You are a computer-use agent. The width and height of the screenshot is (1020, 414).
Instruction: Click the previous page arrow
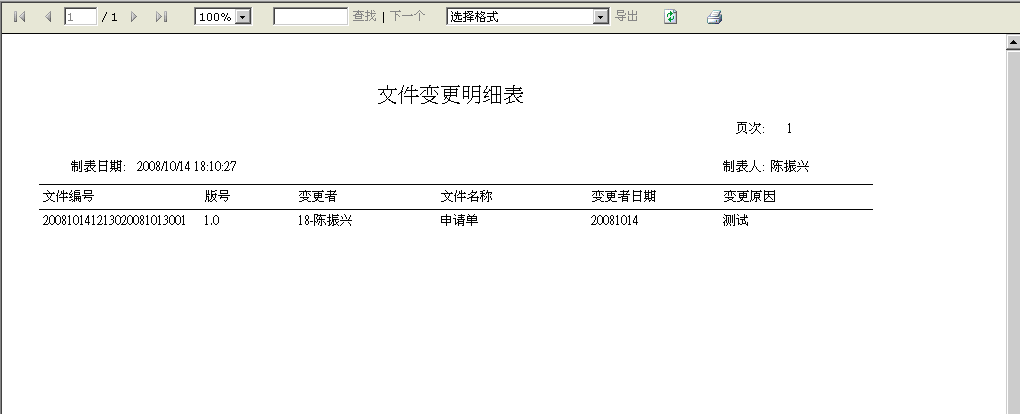[x=47, y=17]
